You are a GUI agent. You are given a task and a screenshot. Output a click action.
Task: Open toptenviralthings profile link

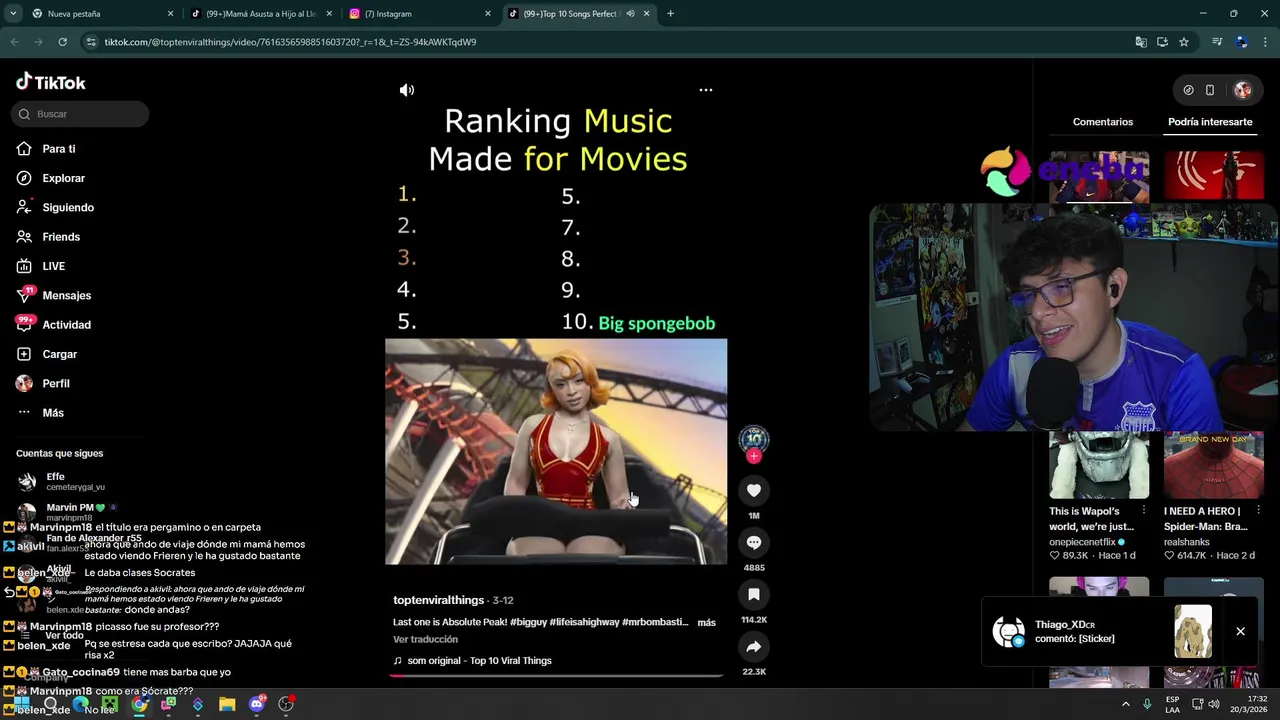tap(438, 600)
